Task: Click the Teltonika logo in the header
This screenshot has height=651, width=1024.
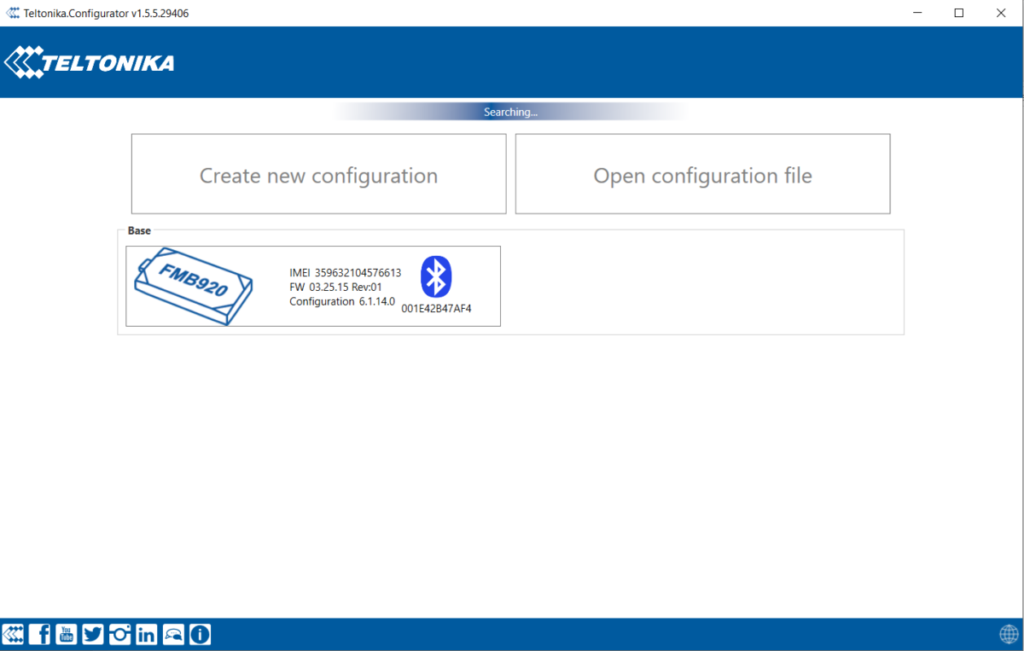Action: coord(89,63)
